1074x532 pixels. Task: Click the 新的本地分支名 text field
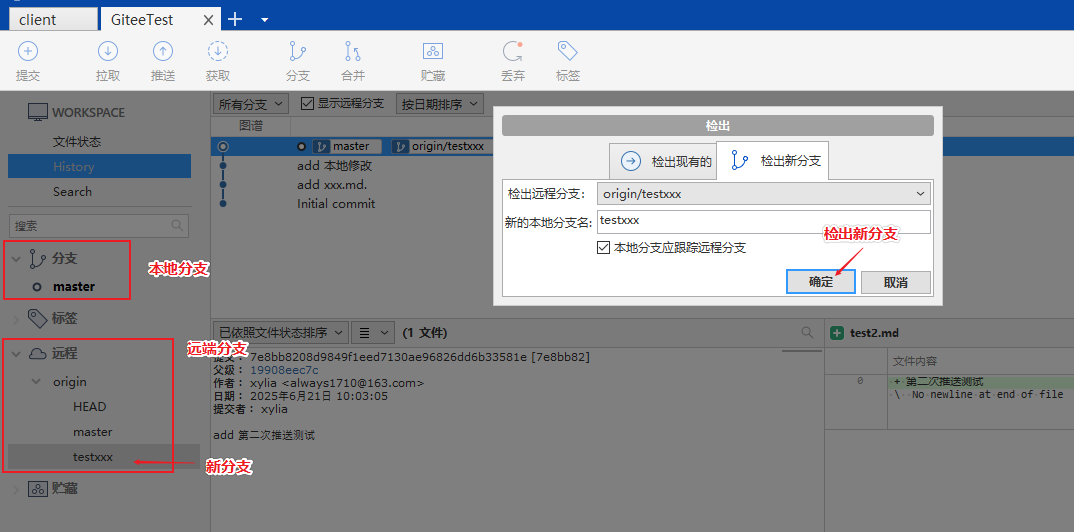point(764,221)
